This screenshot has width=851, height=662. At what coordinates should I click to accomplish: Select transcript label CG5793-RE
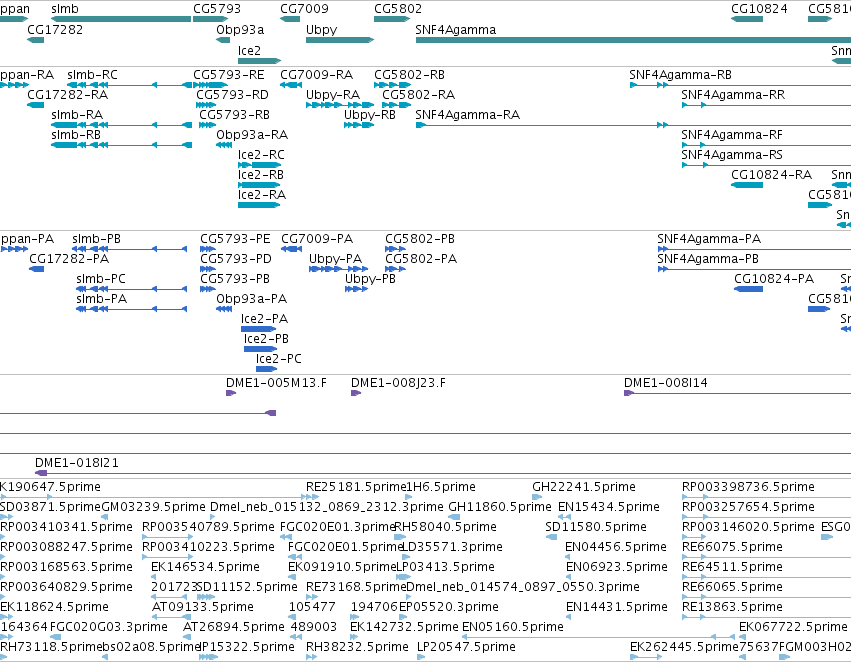click(229, 75)
